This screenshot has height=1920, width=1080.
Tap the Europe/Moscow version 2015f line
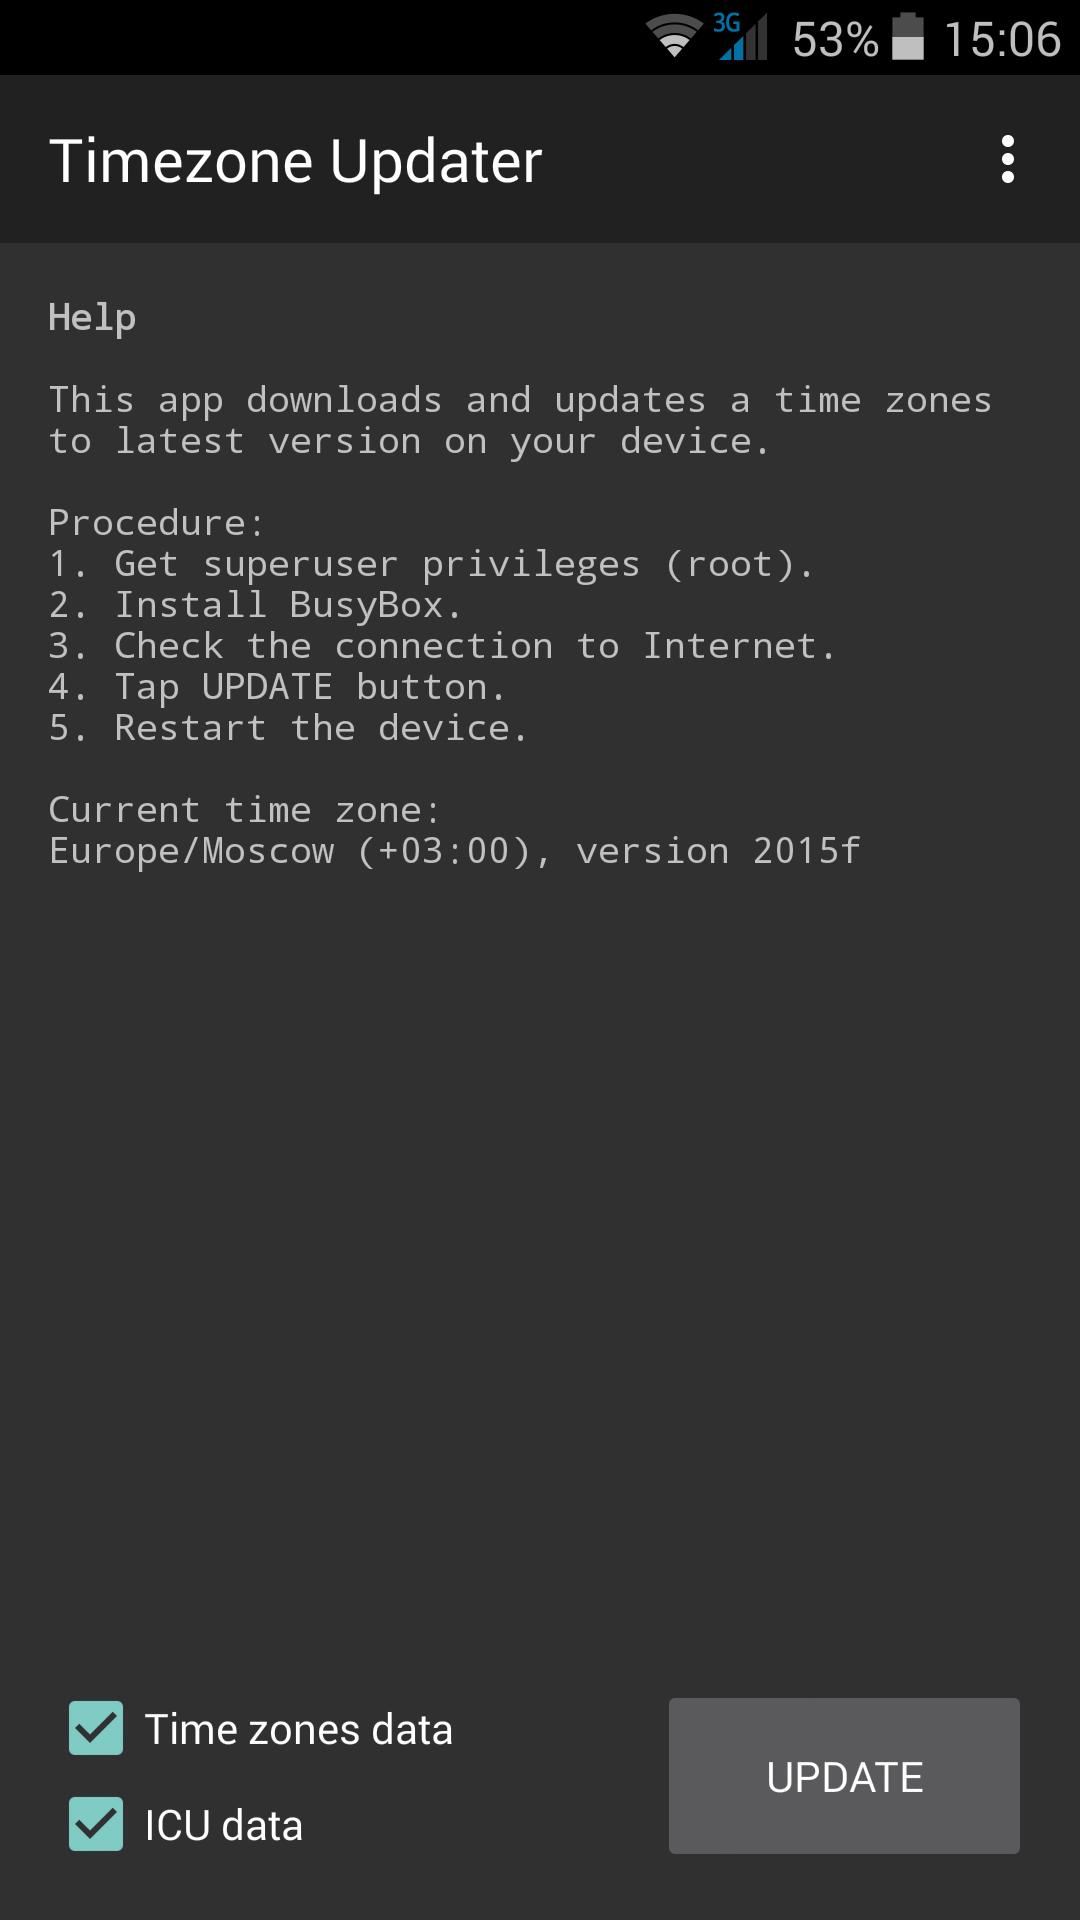(x=454, y=851)
